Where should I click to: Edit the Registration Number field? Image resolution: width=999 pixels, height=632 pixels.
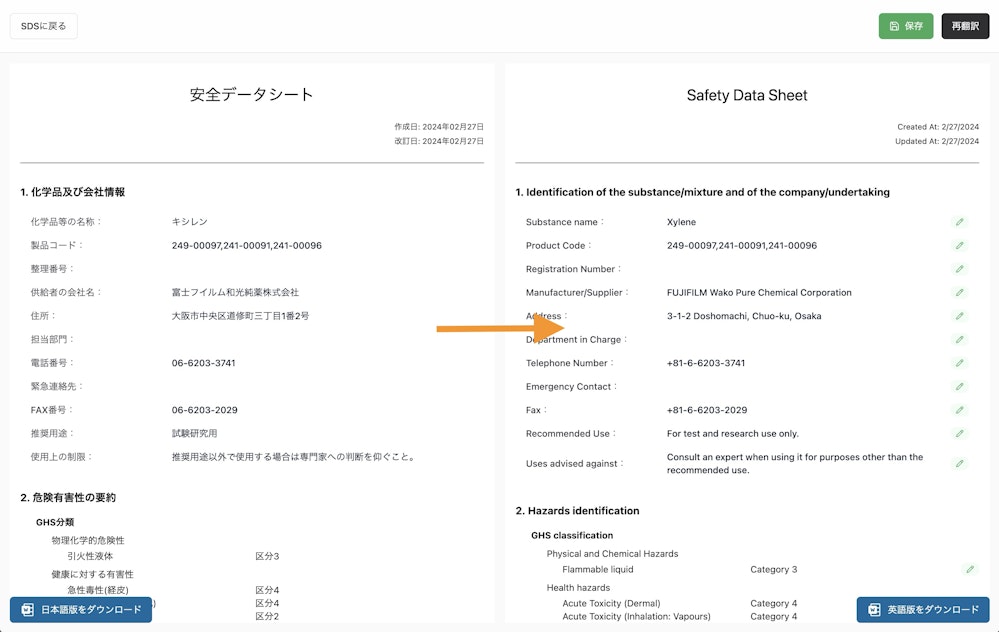pyautogui.click(x=960, y=269)
